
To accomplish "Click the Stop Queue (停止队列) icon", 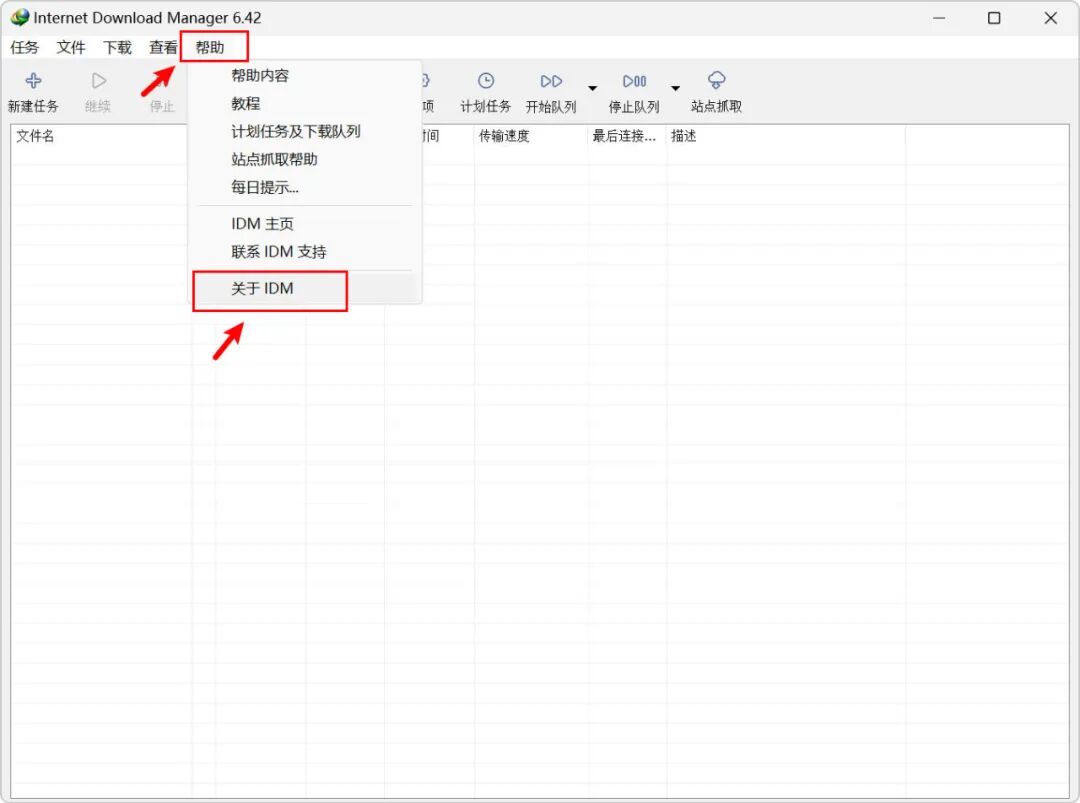I will click(634, 81).
